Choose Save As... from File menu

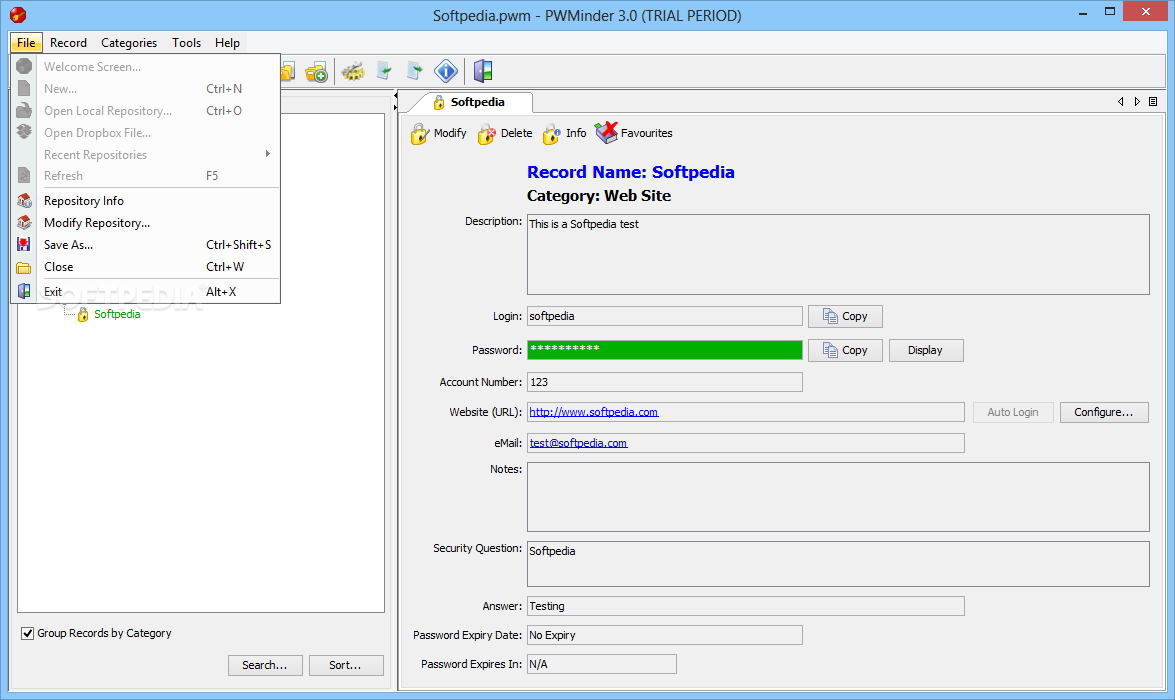point(145,244)
